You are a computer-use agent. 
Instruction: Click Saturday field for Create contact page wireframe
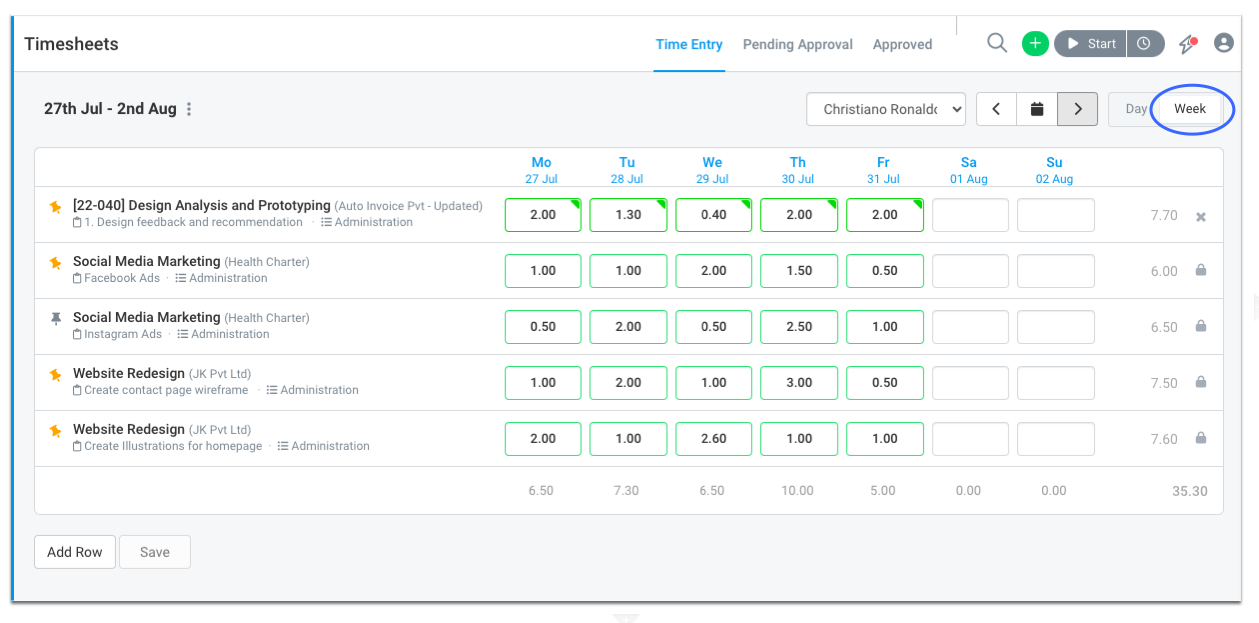(x=970, y=382)
